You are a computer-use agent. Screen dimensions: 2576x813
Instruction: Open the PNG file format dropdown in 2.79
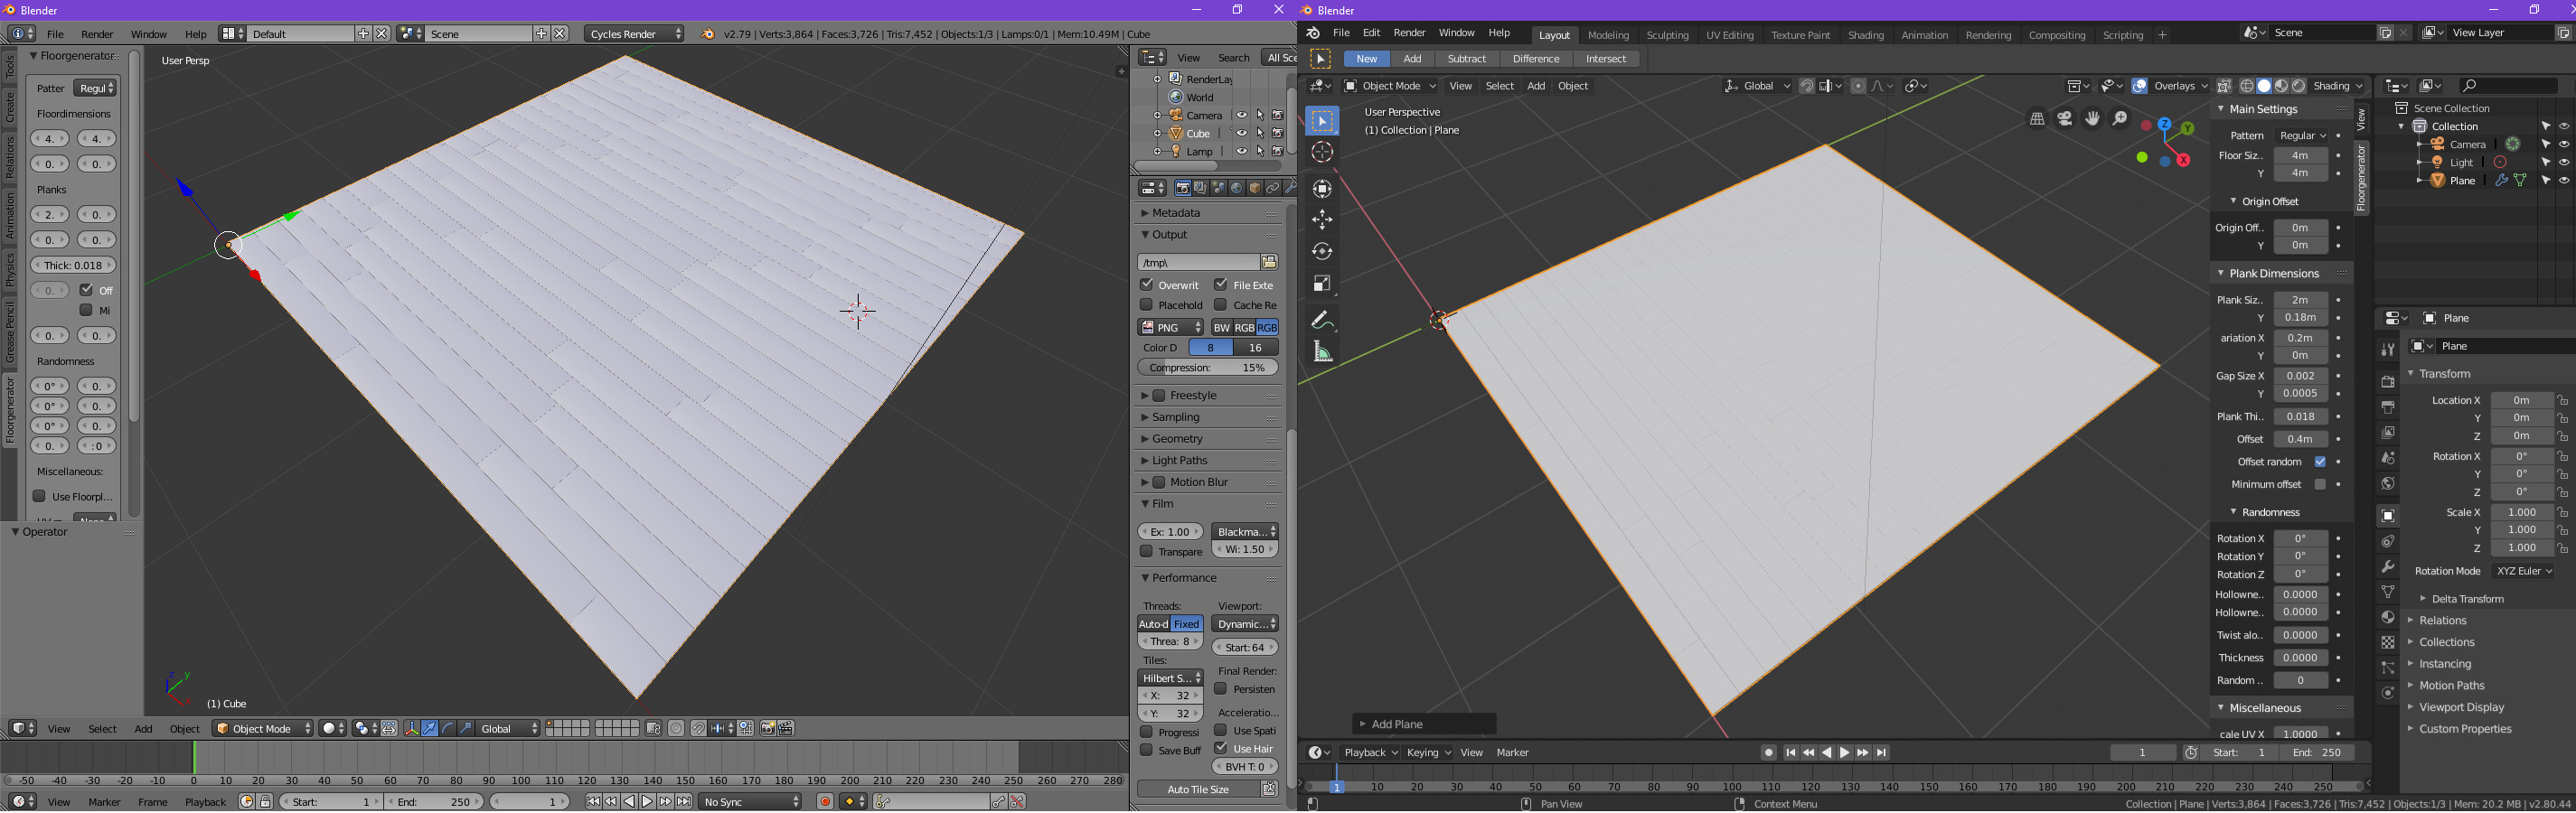pos(1171,328)
